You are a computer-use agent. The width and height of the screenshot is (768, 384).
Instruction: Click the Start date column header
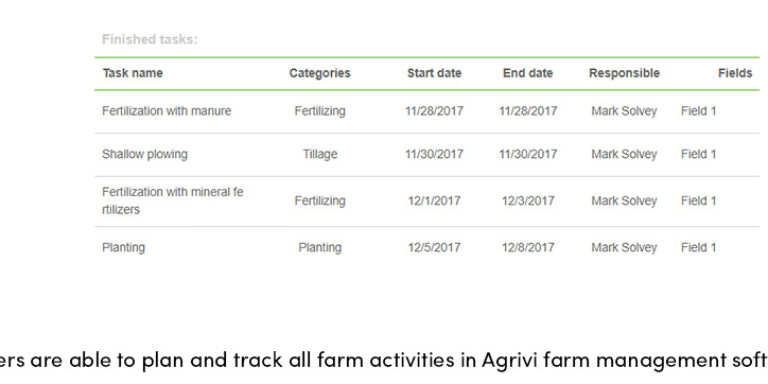point(434,73)
